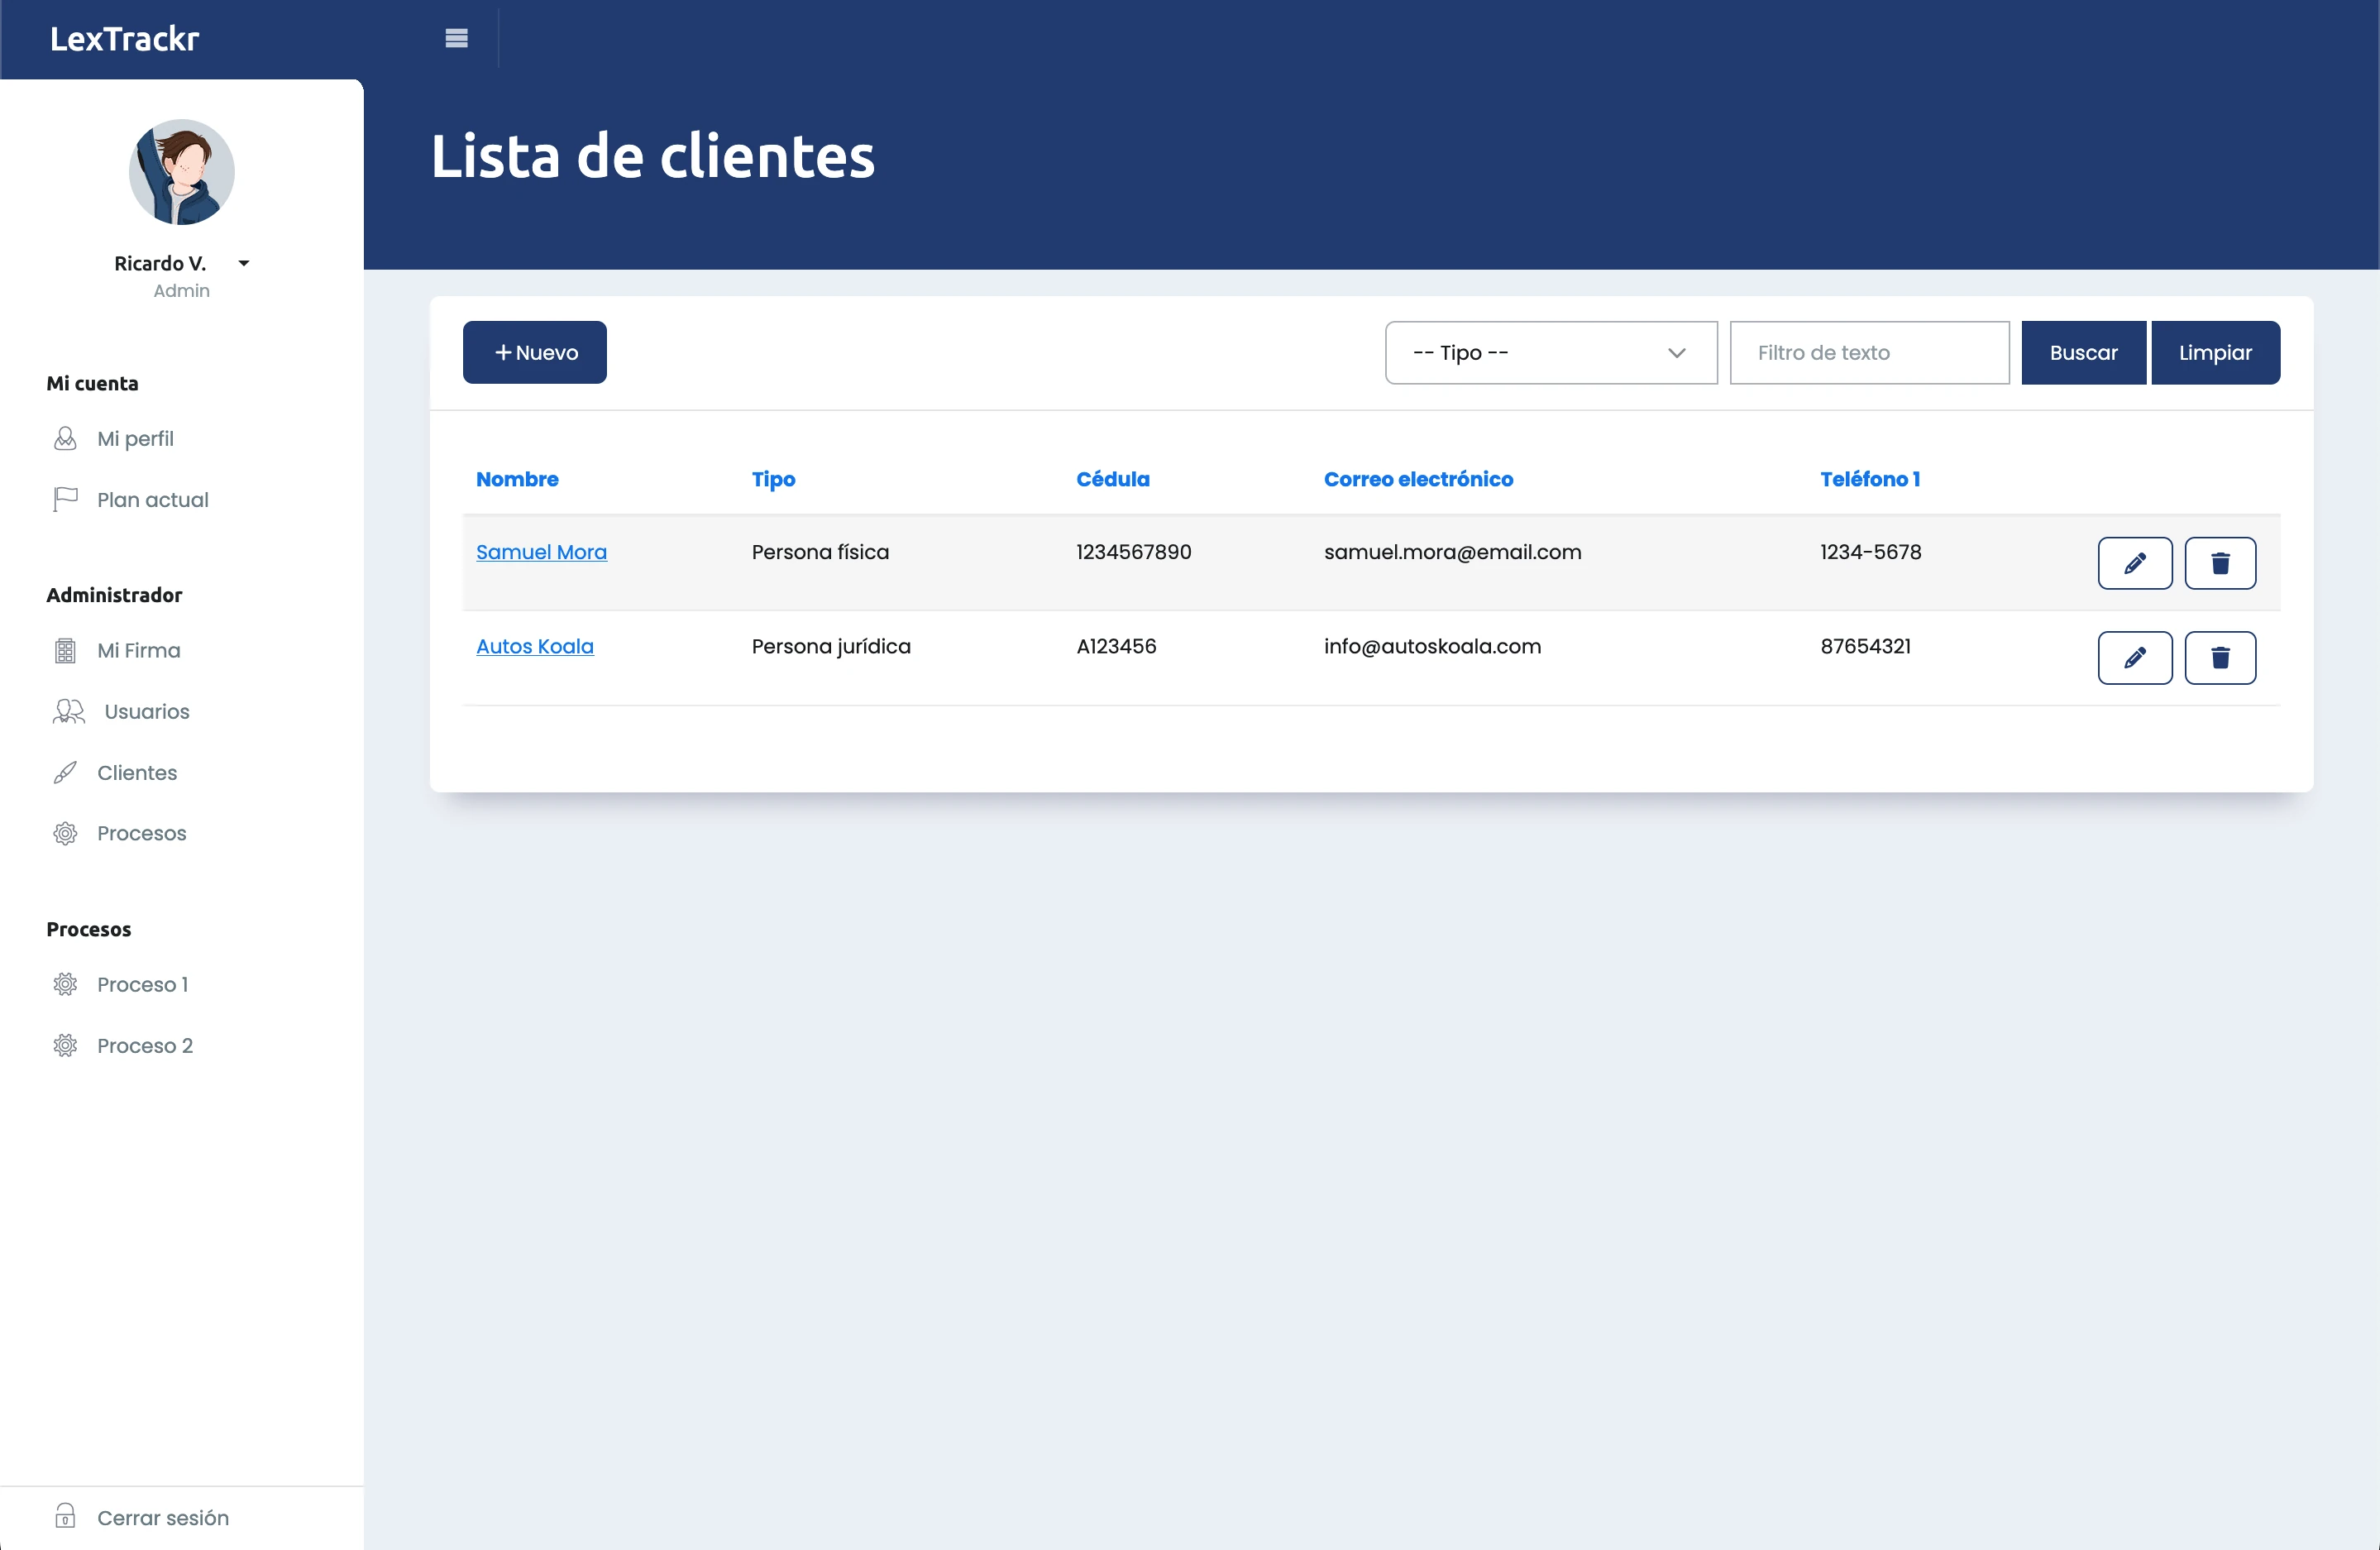Open the Mi perfil menu item
This screenshot has width=2380, height=1550.
(x=135, y=439)
